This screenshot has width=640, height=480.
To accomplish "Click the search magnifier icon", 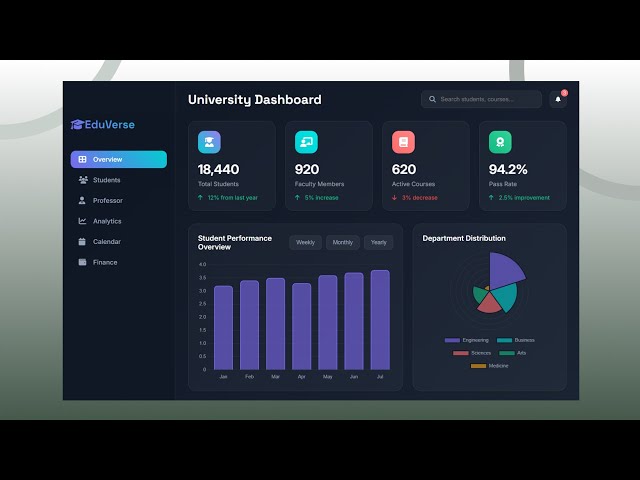I will (x=432, y=99).
